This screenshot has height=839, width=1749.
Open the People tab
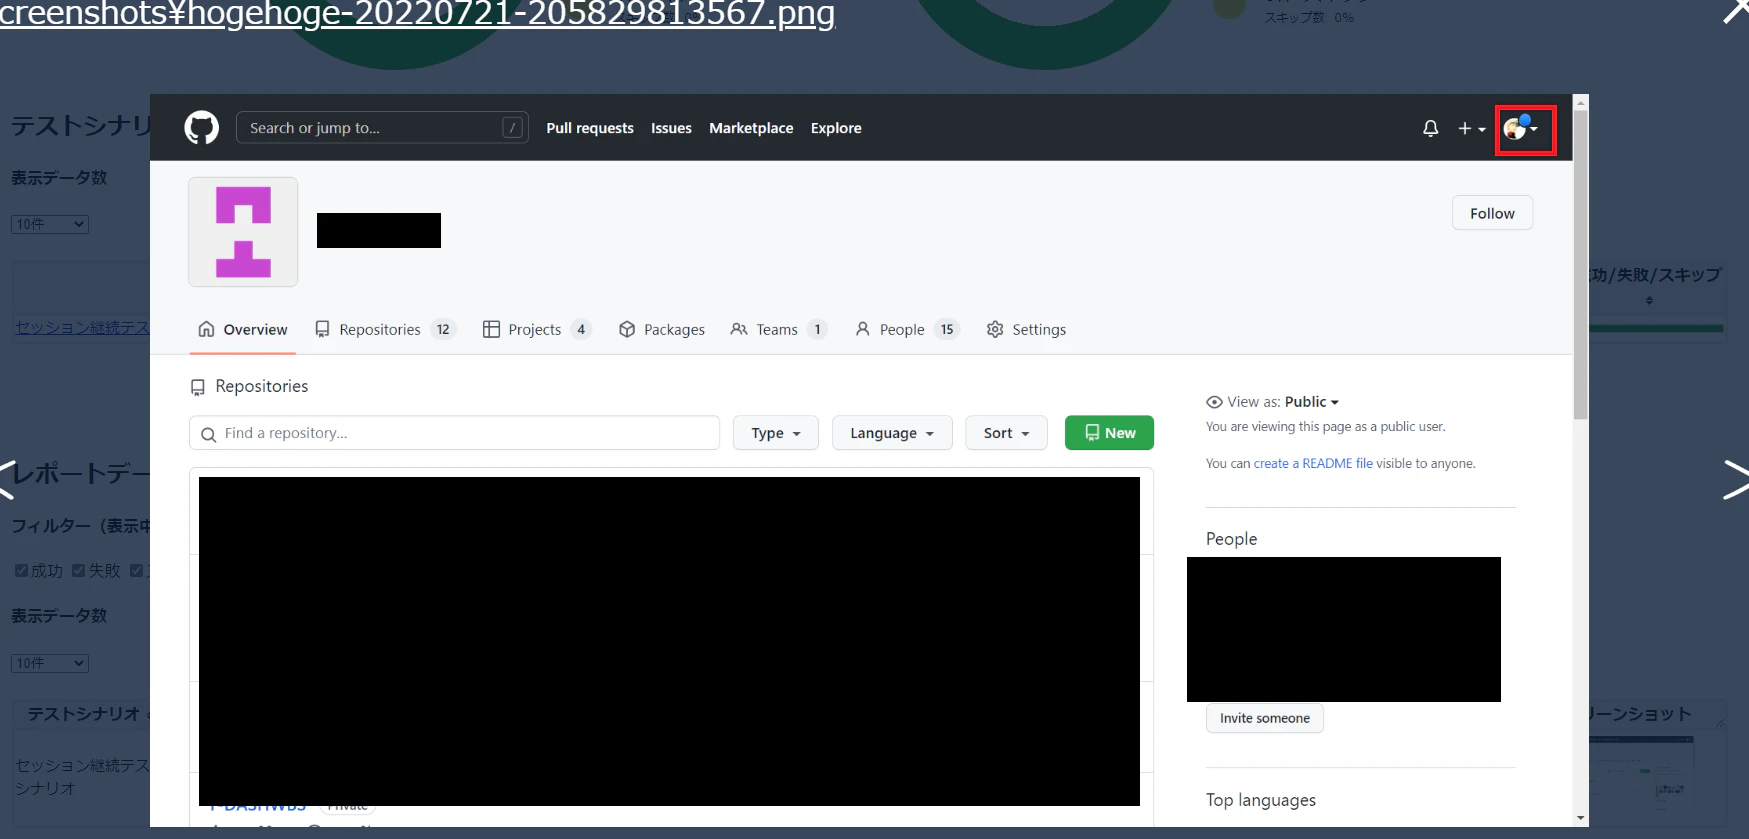click(x=907, y=329)
